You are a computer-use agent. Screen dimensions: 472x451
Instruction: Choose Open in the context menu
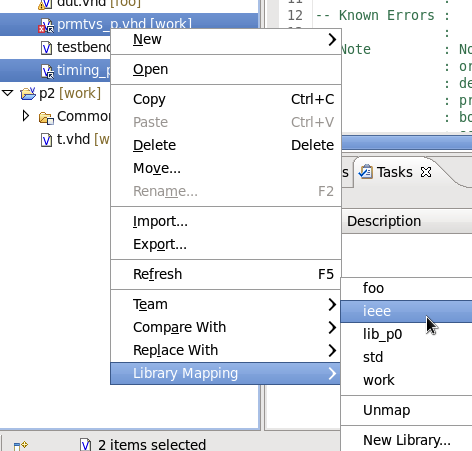226,69
